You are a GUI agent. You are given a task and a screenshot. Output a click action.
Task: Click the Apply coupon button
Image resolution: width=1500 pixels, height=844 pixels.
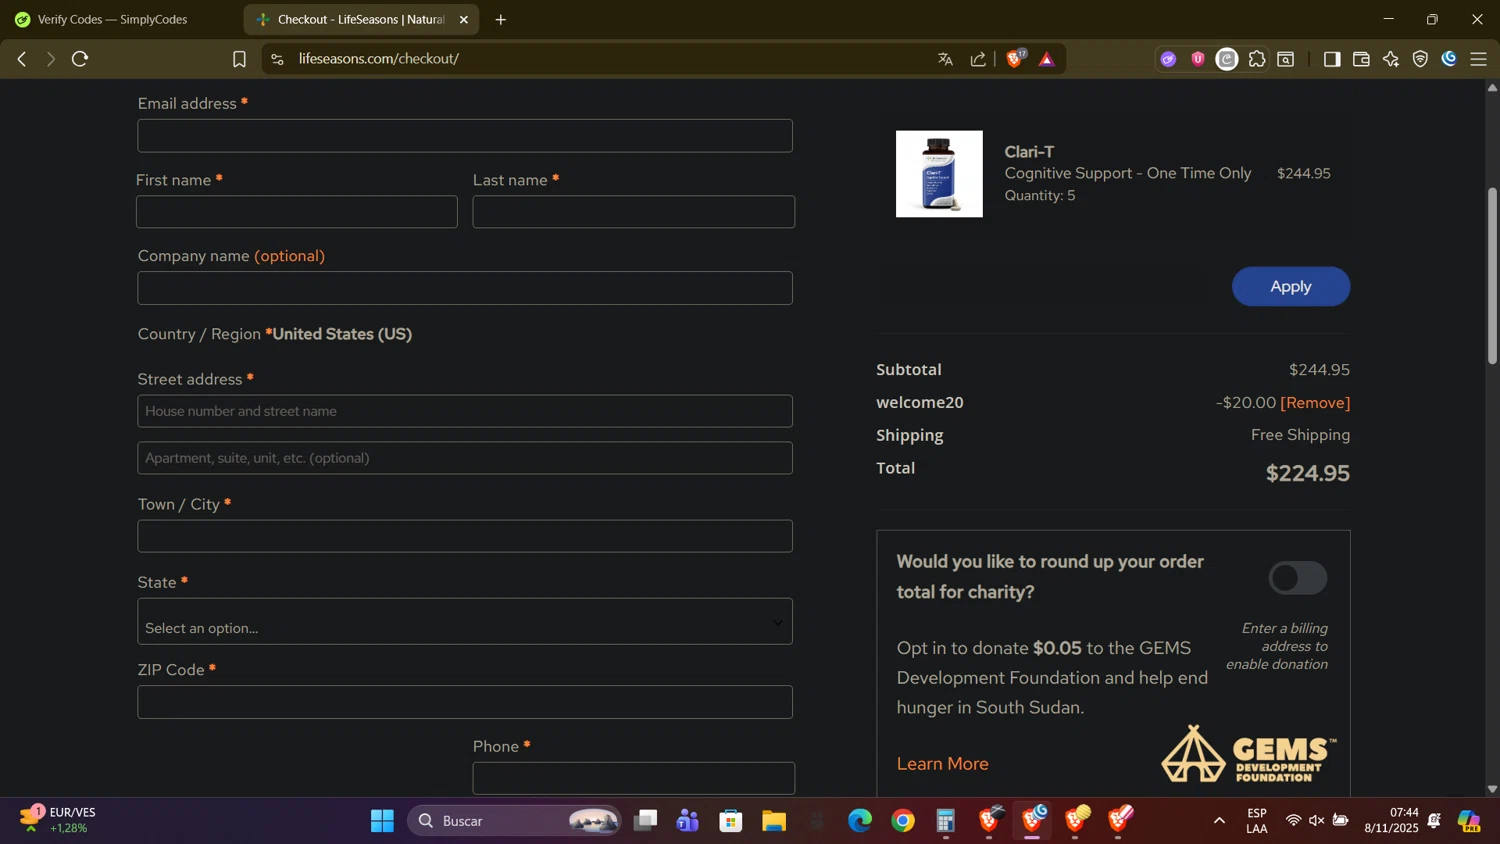pyautogui.click(x=1291, y=286)
